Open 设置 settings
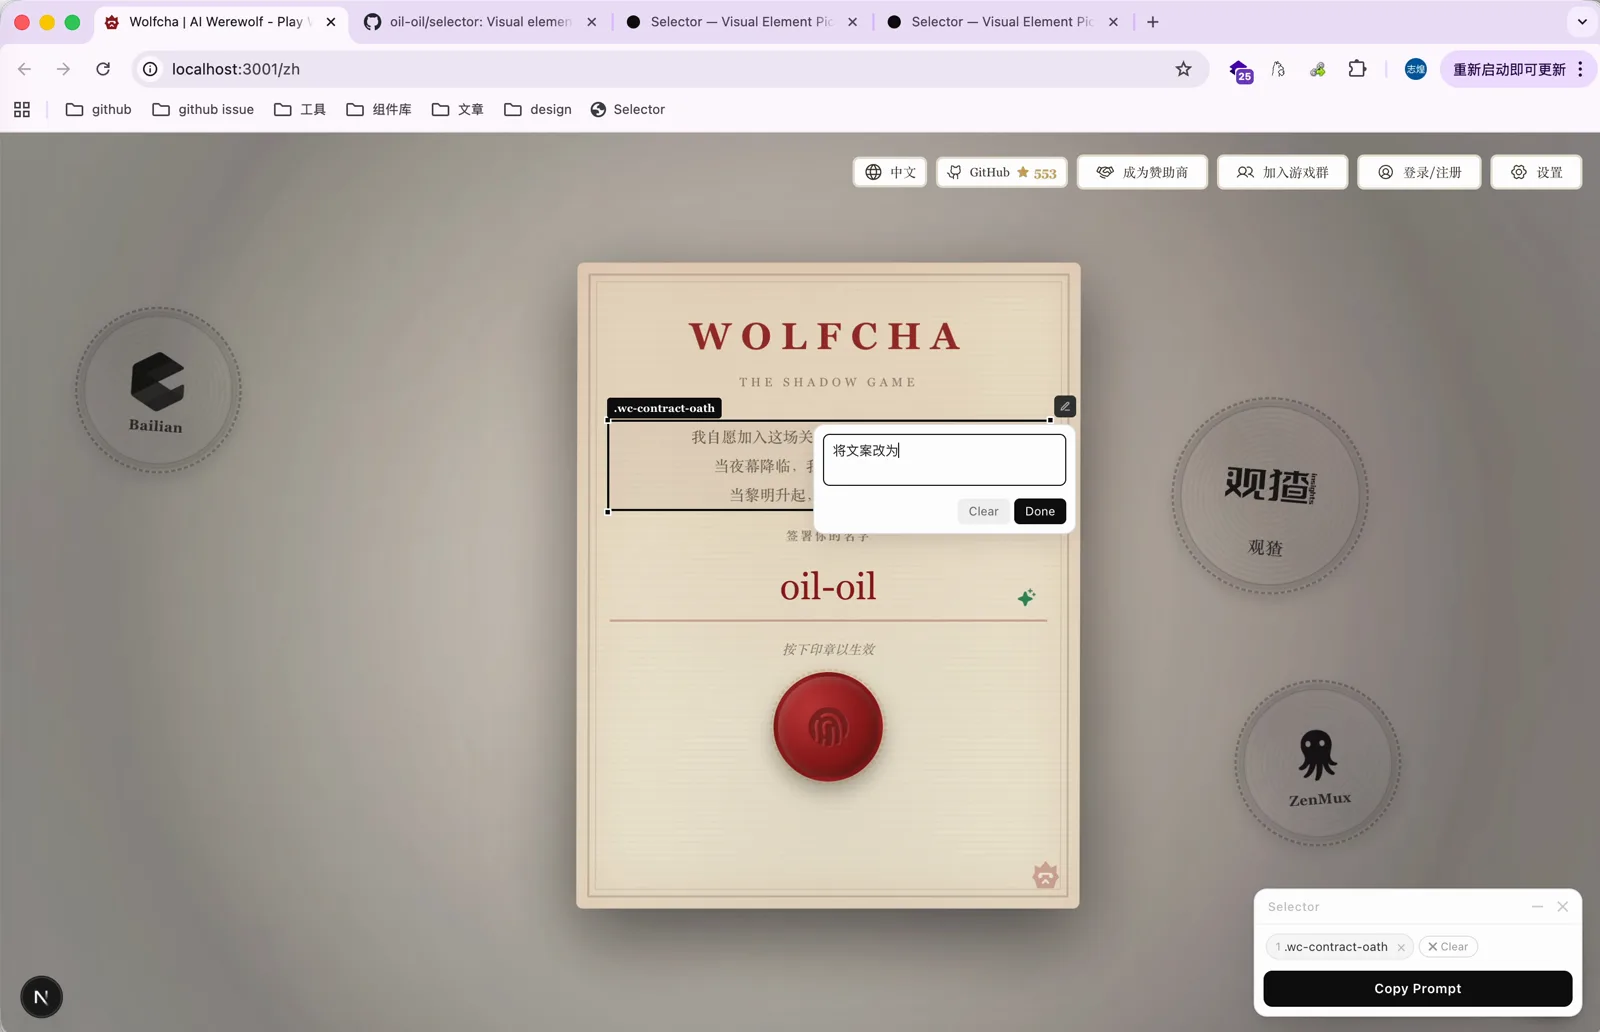The height and width of the screenshot is (1032, 1600). (x=1536, y=172)
